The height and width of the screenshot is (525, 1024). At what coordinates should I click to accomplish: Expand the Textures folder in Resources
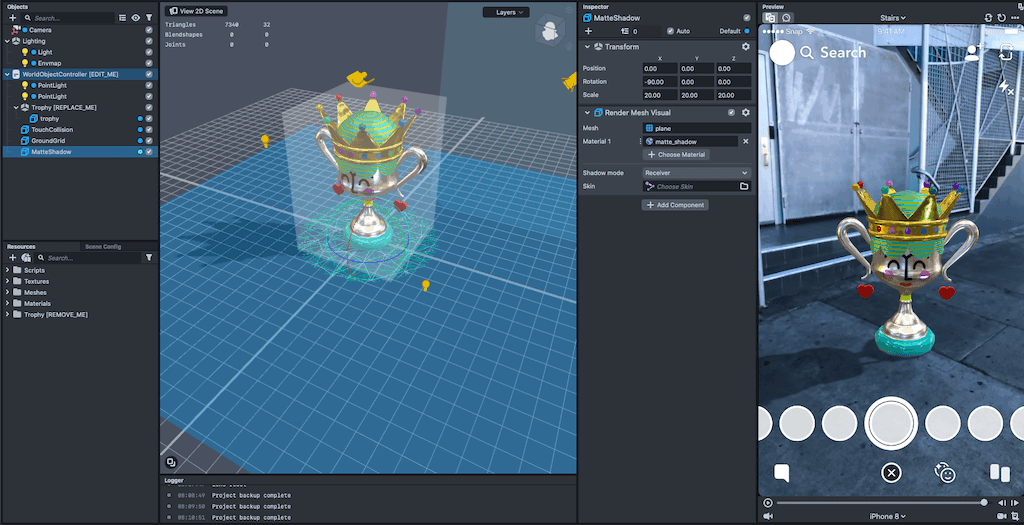coord(9,282)
